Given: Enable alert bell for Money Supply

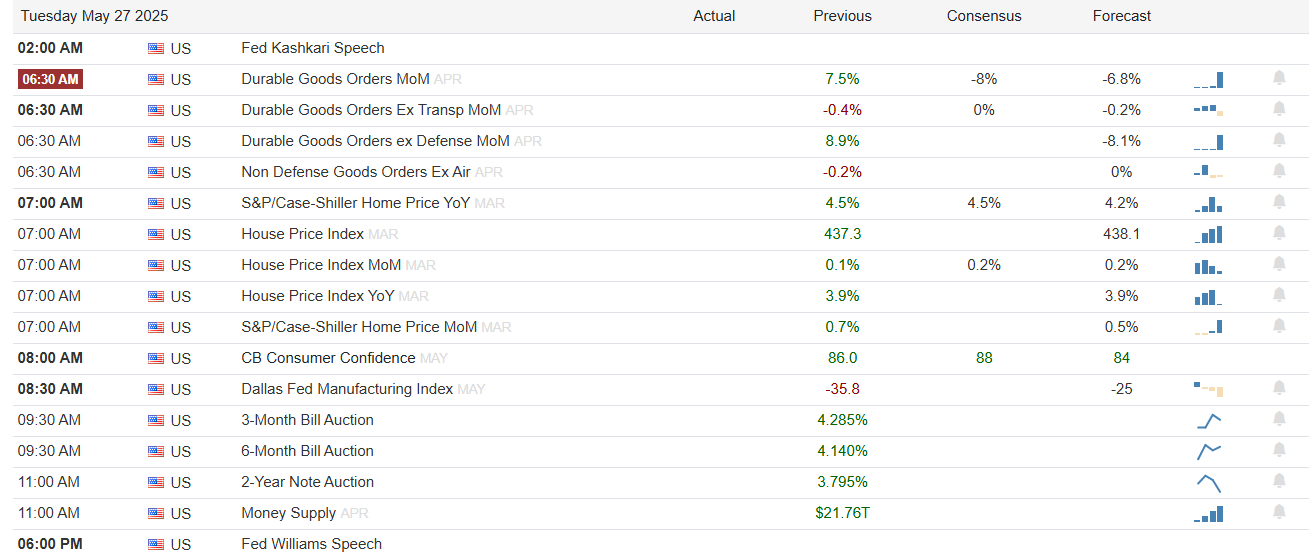Looking at the screenshot, I should click(x=1278, y=512).
